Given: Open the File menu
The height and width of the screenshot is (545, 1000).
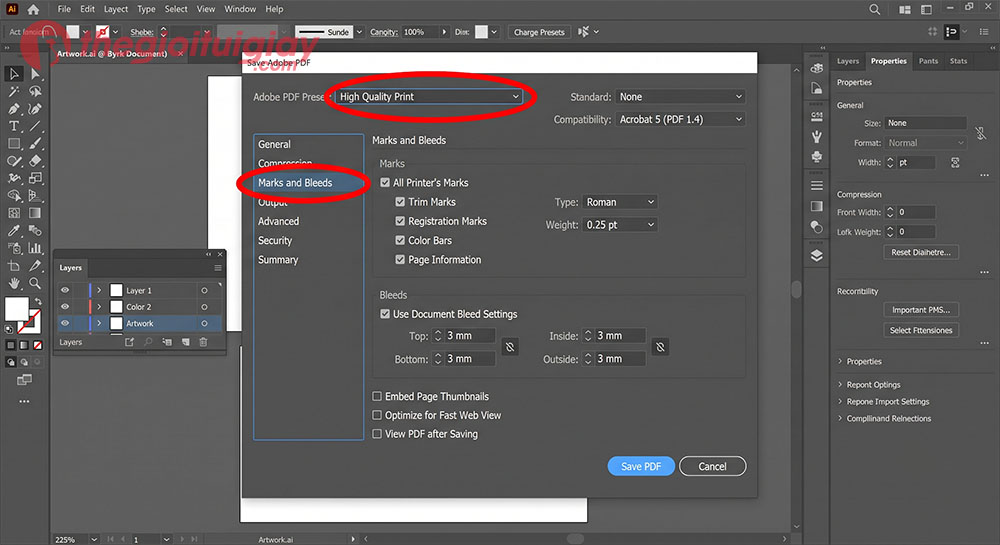Looking at the screenshot, I should [x=64, y=9].
